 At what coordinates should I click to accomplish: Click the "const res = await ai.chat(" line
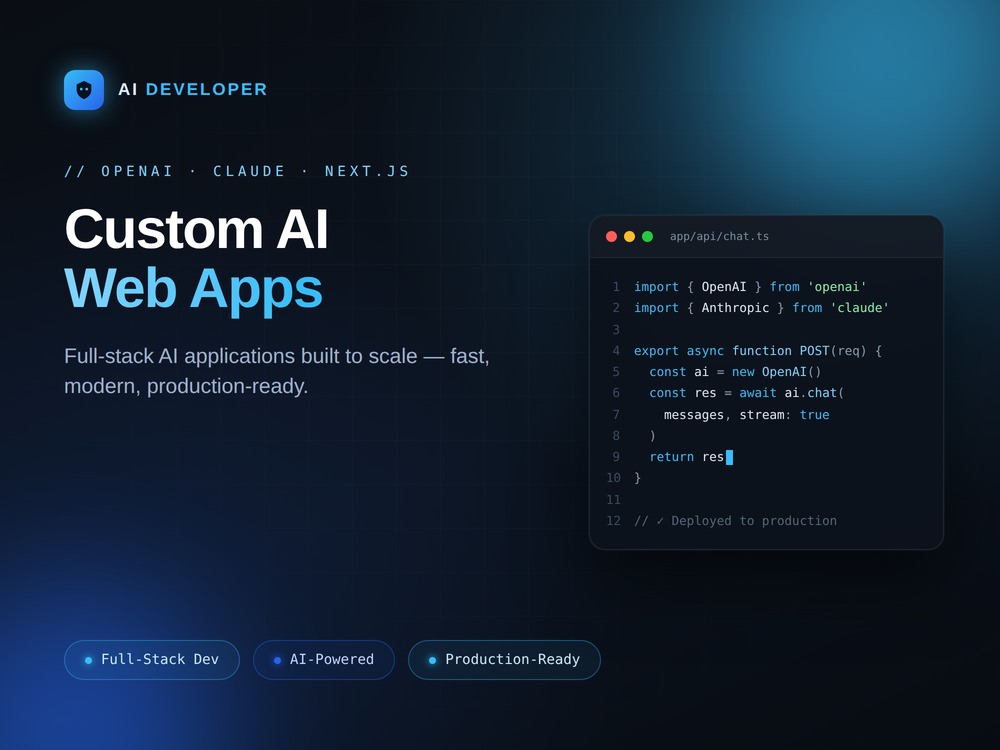[747, 393]
